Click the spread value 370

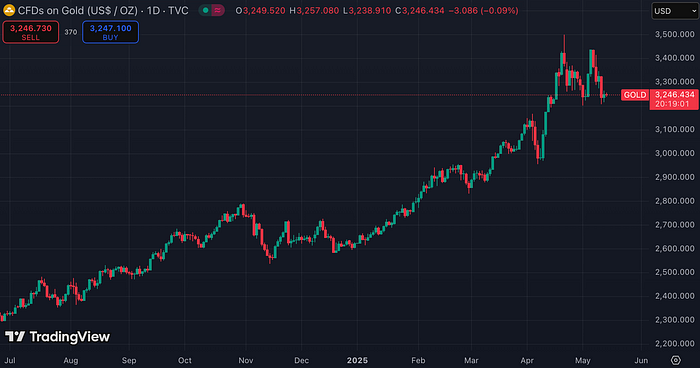71,32
